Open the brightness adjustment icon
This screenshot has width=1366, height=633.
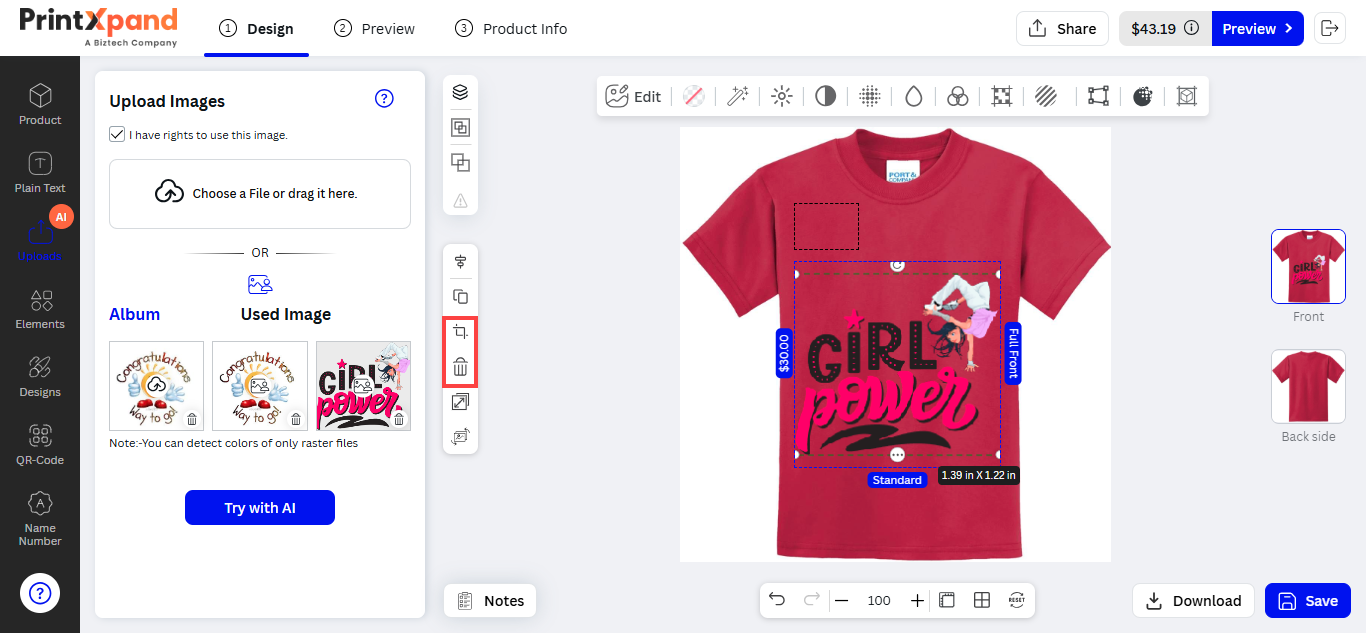[782, 96]
